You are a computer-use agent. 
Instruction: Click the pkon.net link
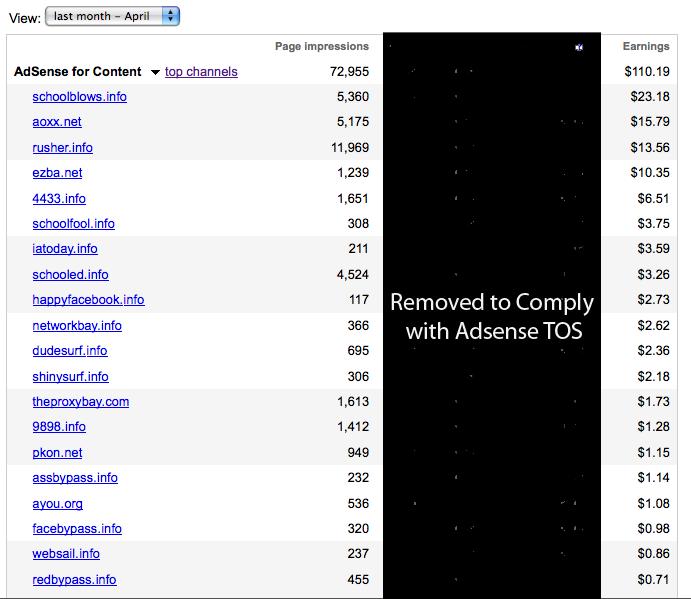(x=57, y=453)
